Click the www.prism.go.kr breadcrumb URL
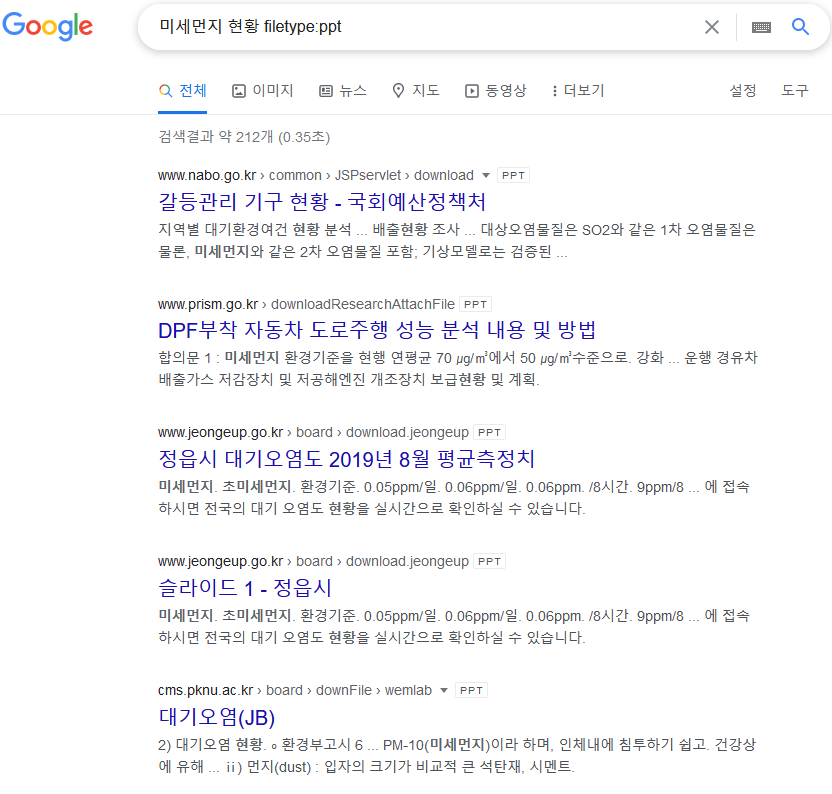This screenshot has width=832, height=794. pyautogui.click(x=306, y=304)
